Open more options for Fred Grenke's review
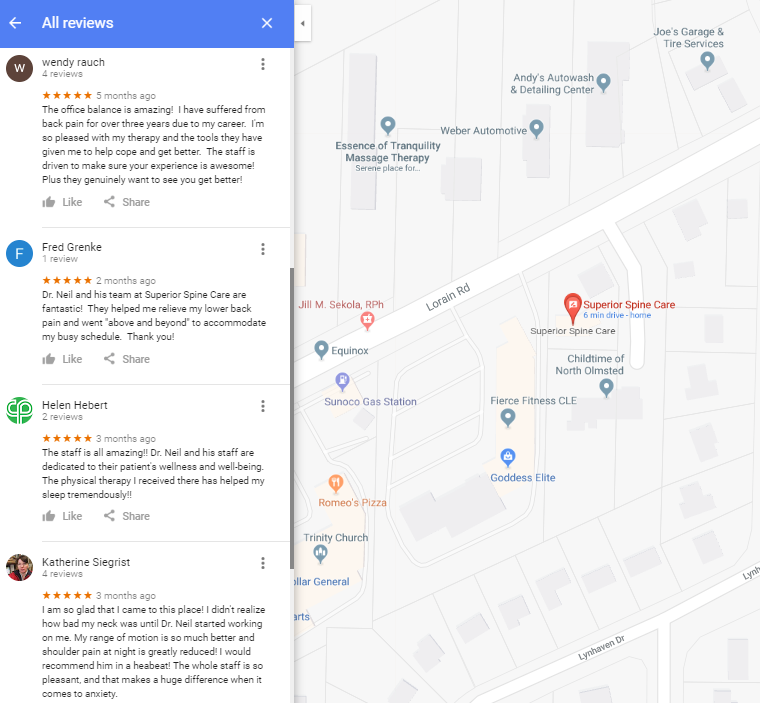The image size is (760, 703). [263, 249]
